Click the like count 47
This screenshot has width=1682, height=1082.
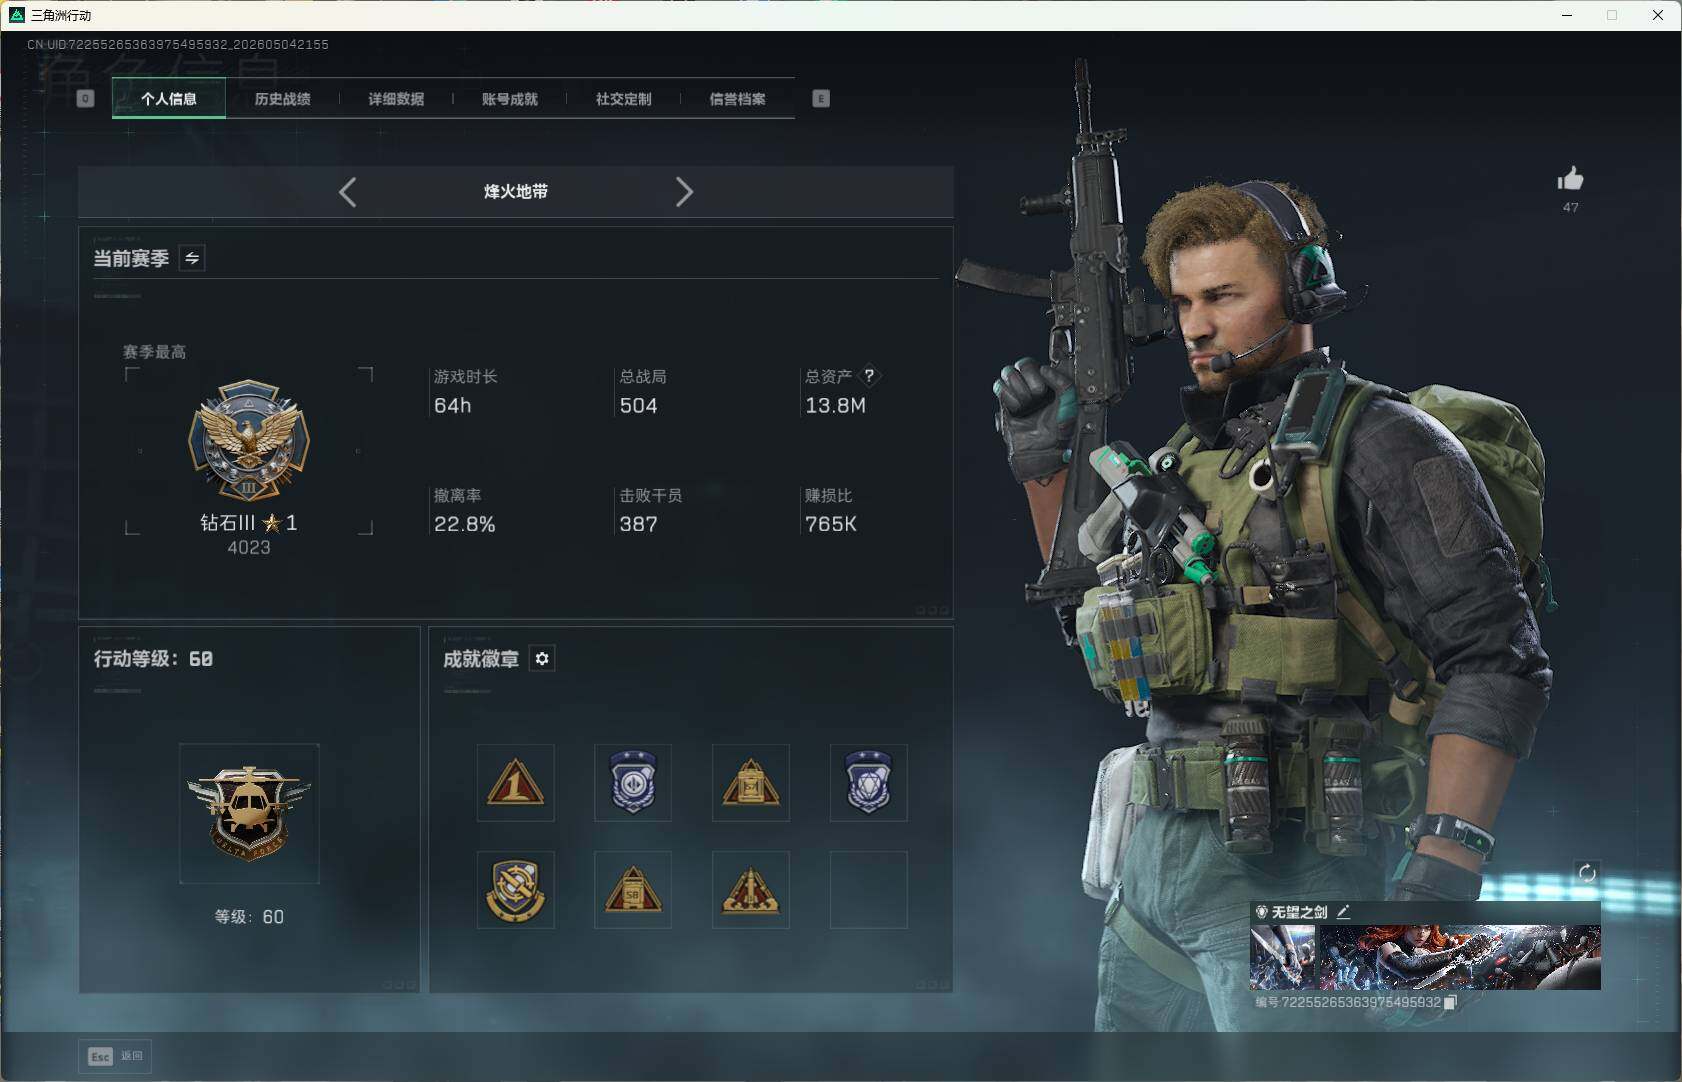pos(1570,207)
